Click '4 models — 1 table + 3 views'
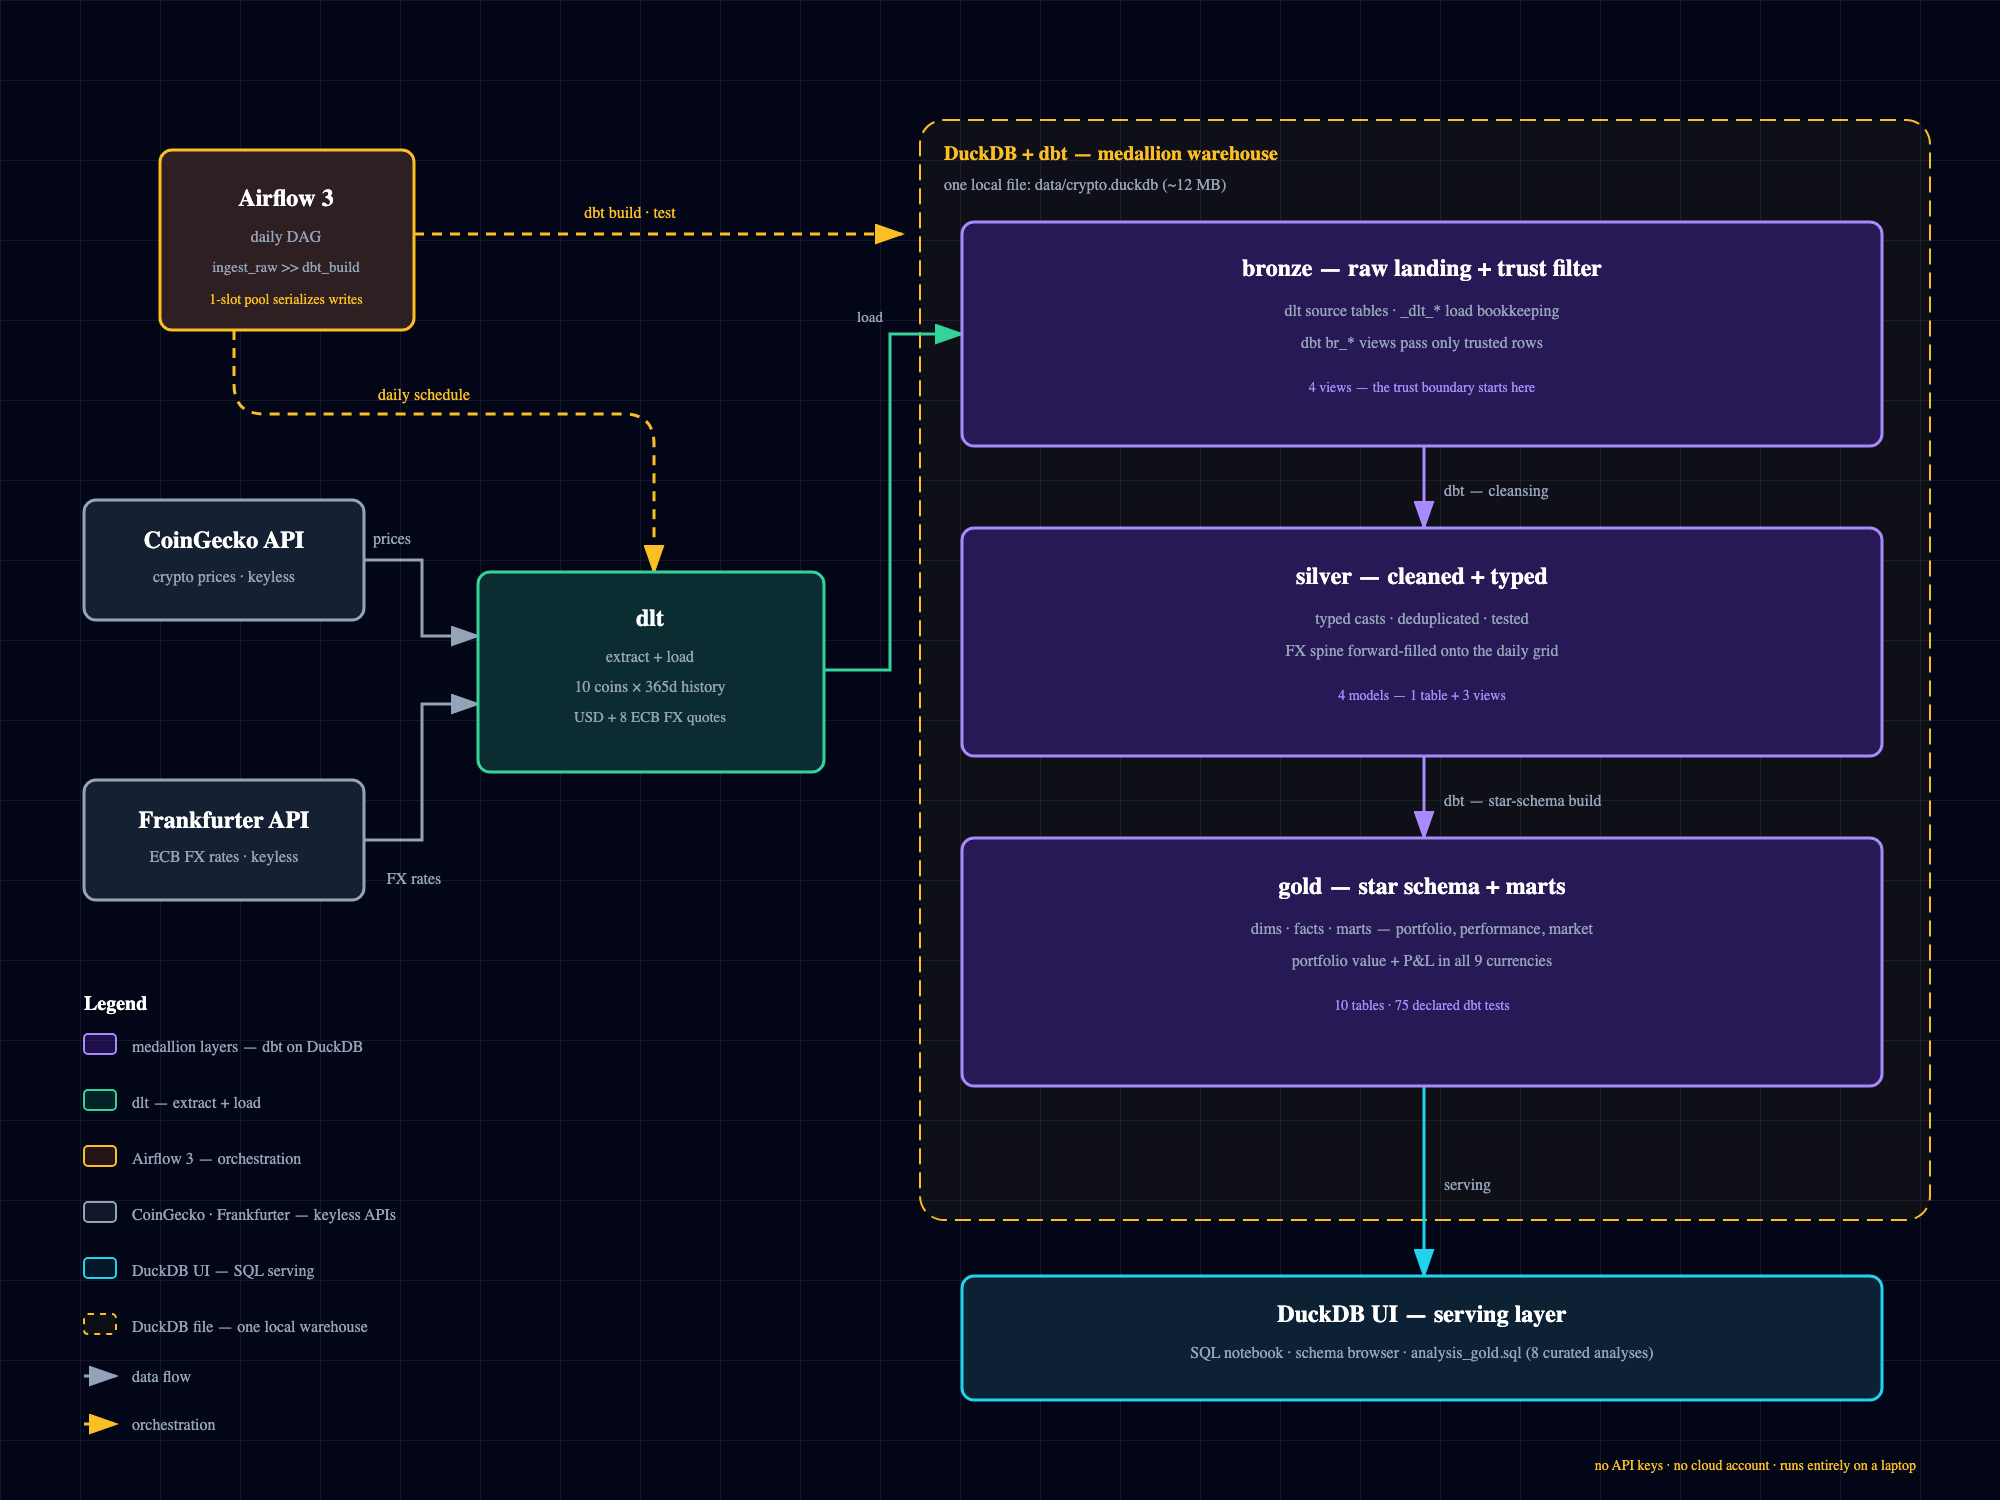The image size is (2000, 1500). click(1422, 696)
